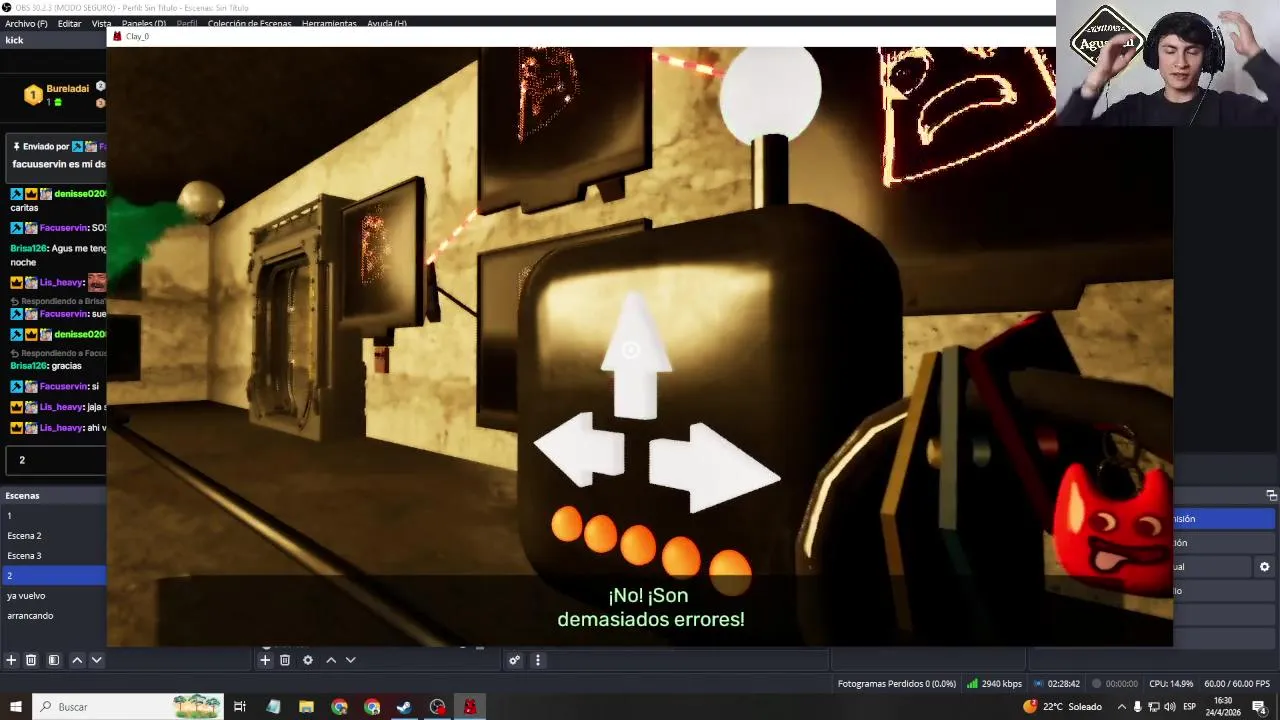Click the streaming timer 02:28:42

pyautogui.click(x=1056, y=684)
